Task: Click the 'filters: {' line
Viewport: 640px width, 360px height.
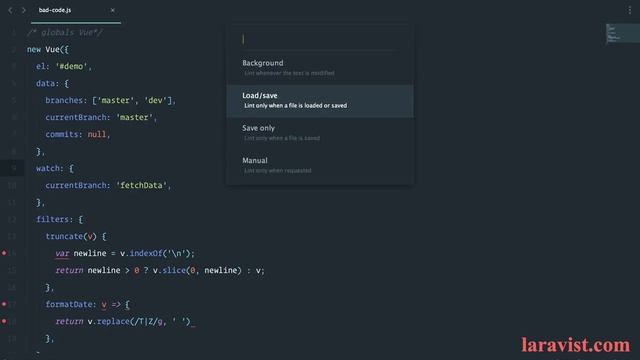Action: pyautogui.click(x=60, y=219)
